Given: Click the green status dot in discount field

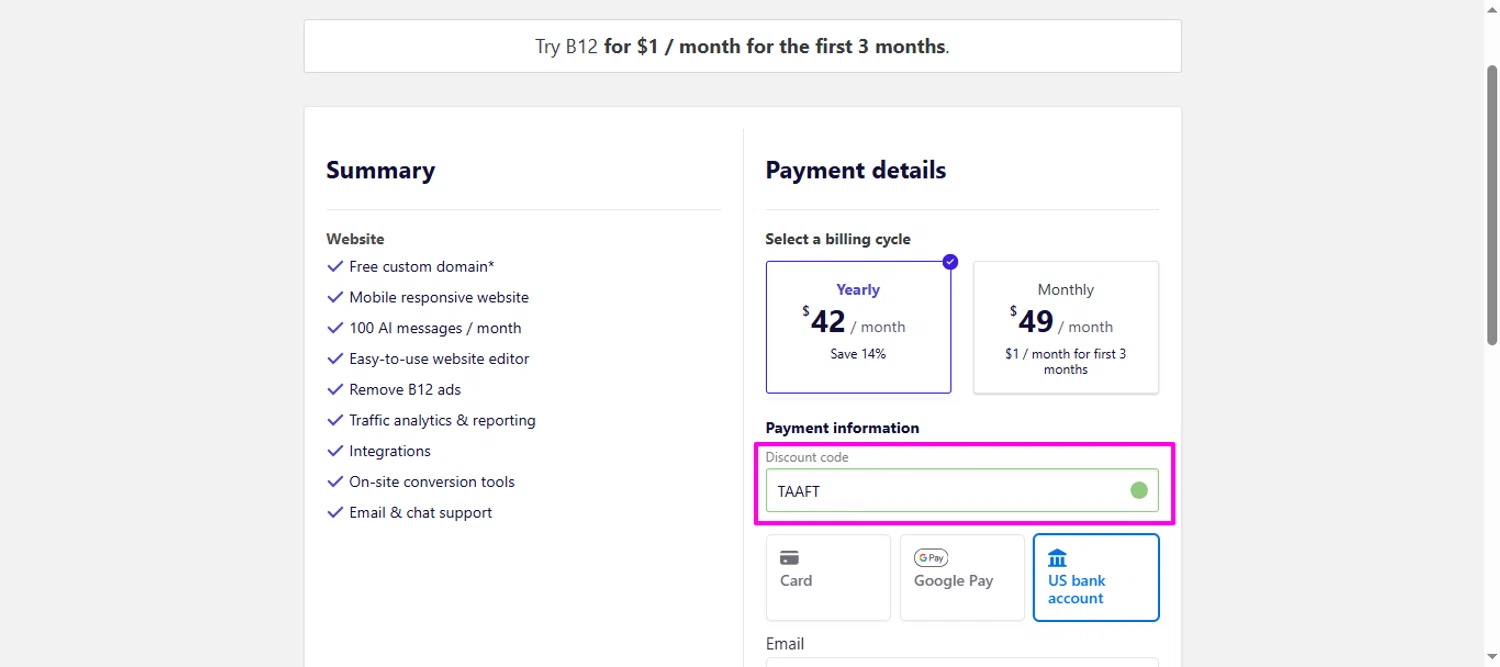Looking at the screenshot, I should (1138, 490).
